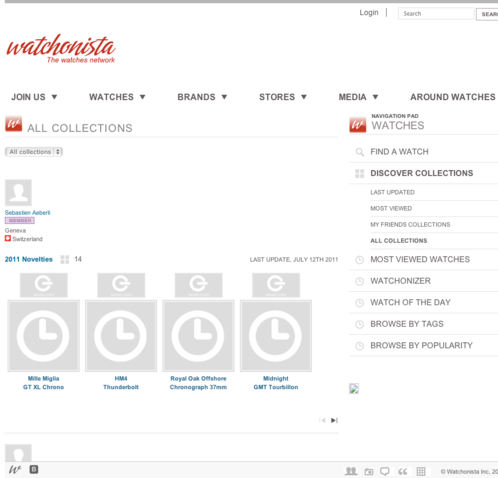Screen dimensions: 498x478
Task: Expand the Stores menu
Action: (x=283, y=97)
